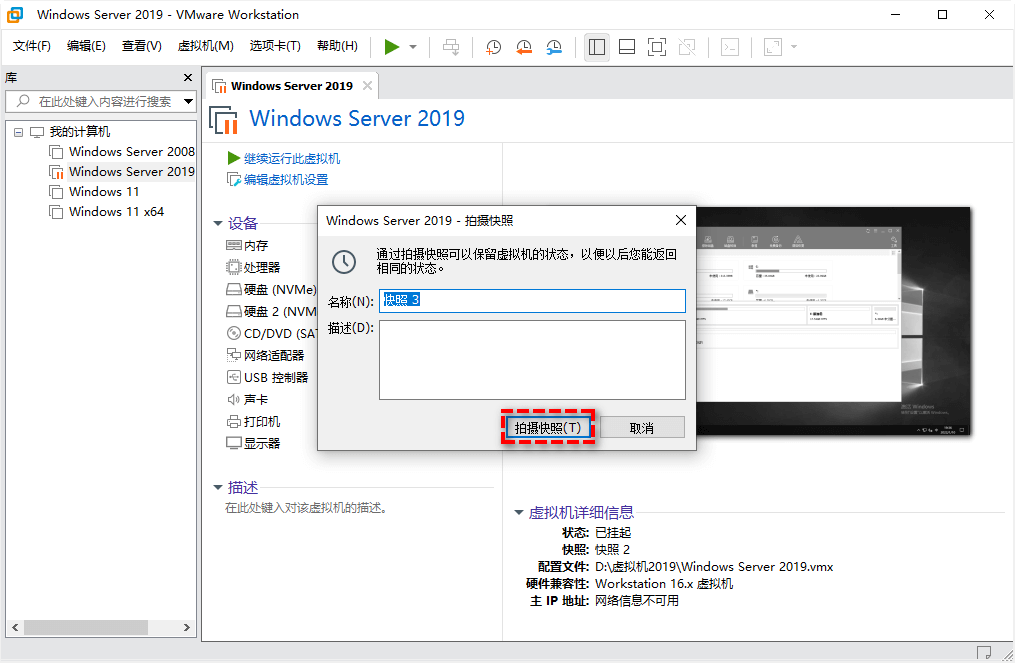Click the VM description text area placeholder
The image size is (1015, 663).
(306, 508)
